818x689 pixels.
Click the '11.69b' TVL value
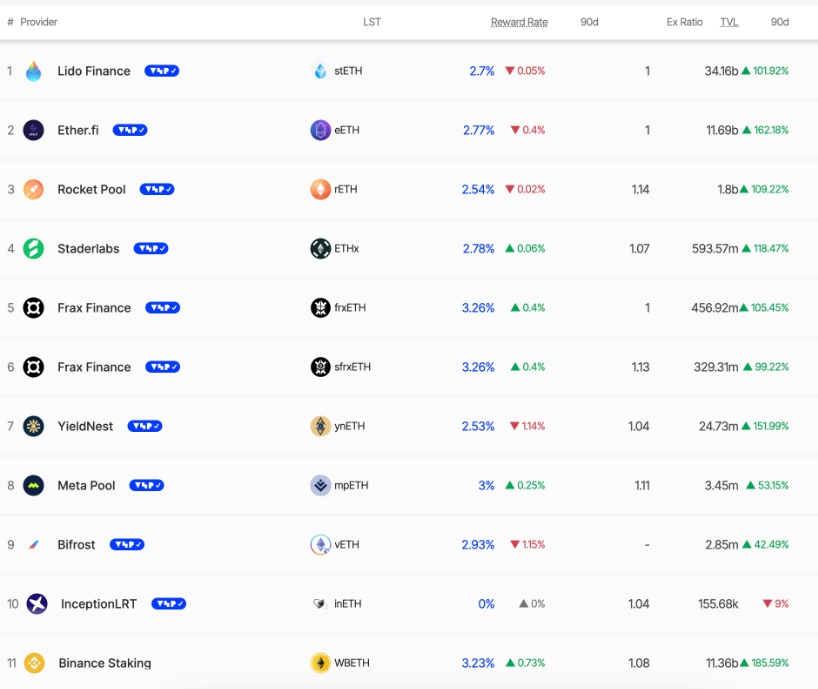pos(722,130)
